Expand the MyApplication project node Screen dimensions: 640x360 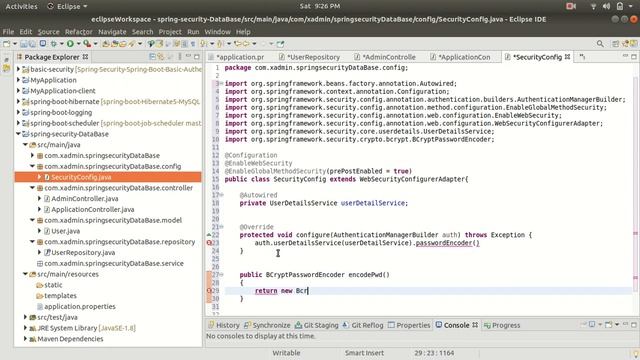[x=18, y=80]
